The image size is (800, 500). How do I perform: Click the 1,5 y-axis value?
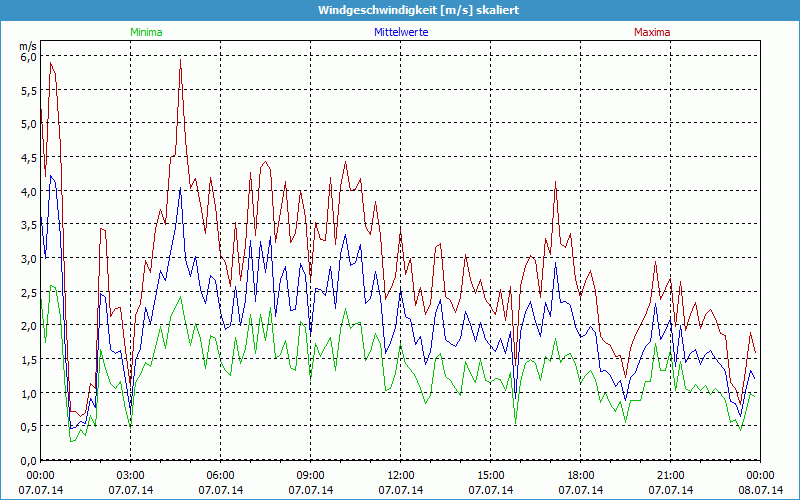(29, 360)
